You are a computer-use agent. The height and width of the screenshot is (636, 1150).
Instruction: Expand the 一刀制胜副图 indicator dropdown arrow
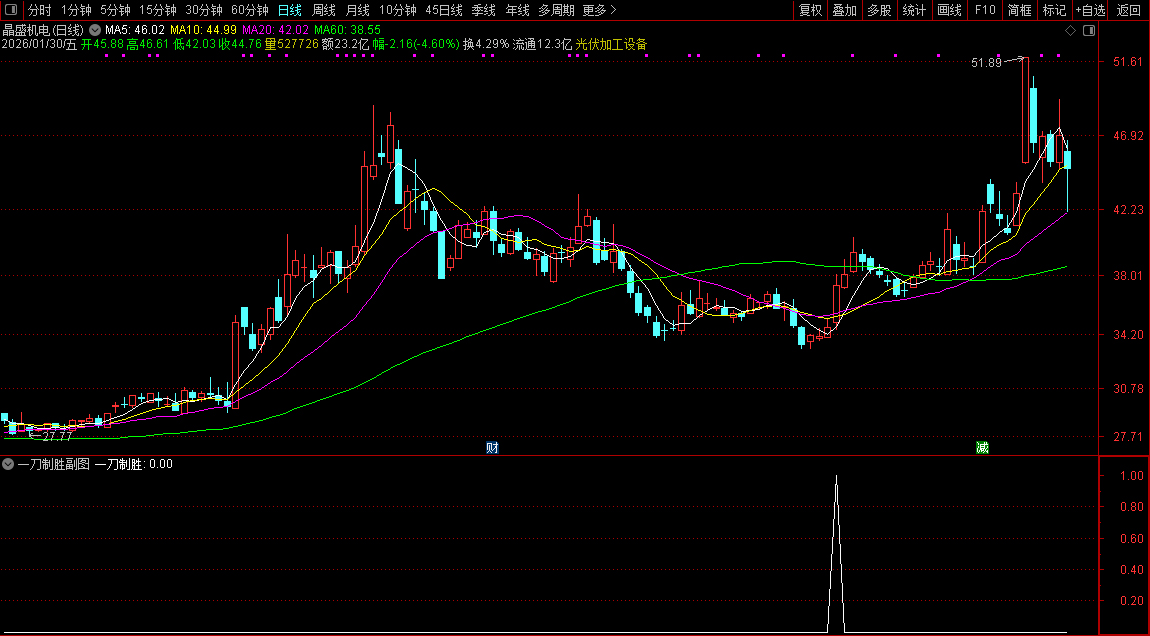(8, 464)
